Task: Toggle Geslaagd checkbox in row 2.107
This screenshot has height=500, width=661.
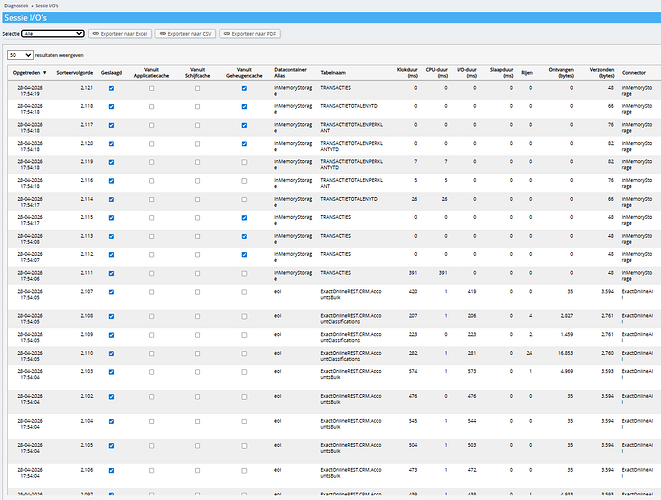Action: coord(111,292)
